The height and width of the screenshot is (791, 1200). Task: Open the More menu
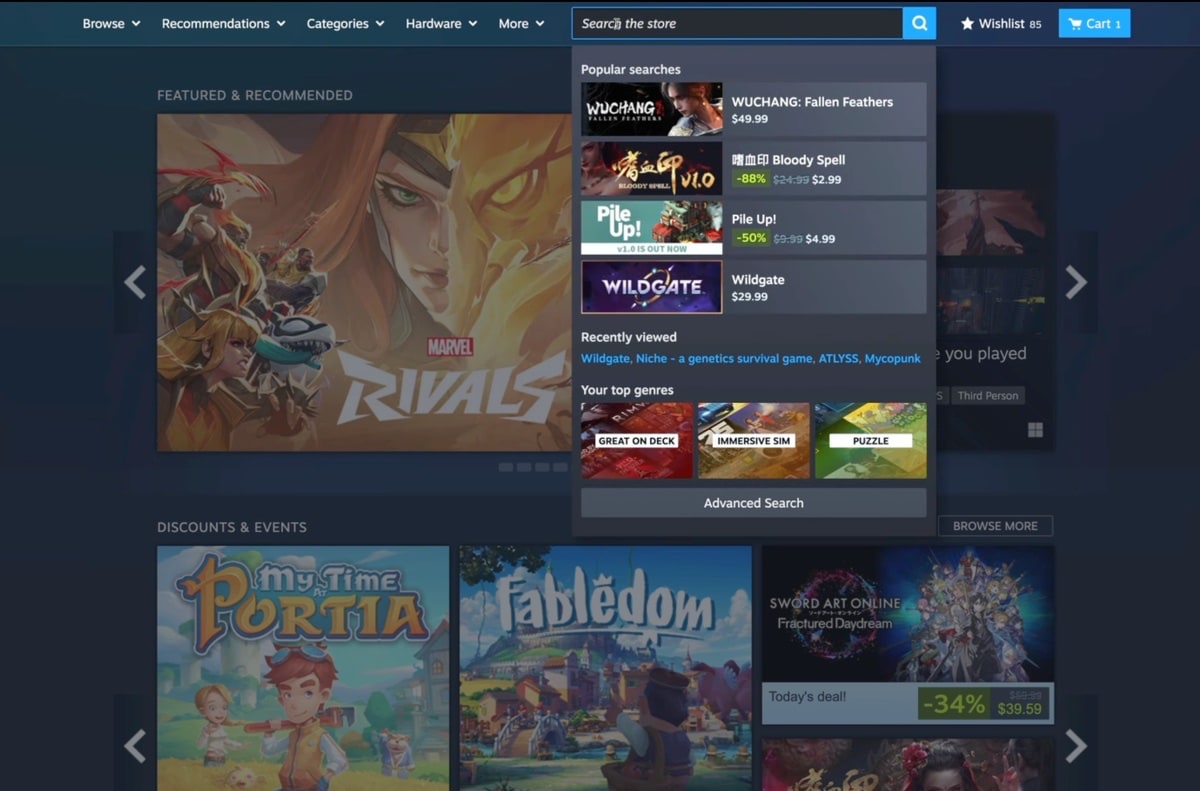pos(521,23)
